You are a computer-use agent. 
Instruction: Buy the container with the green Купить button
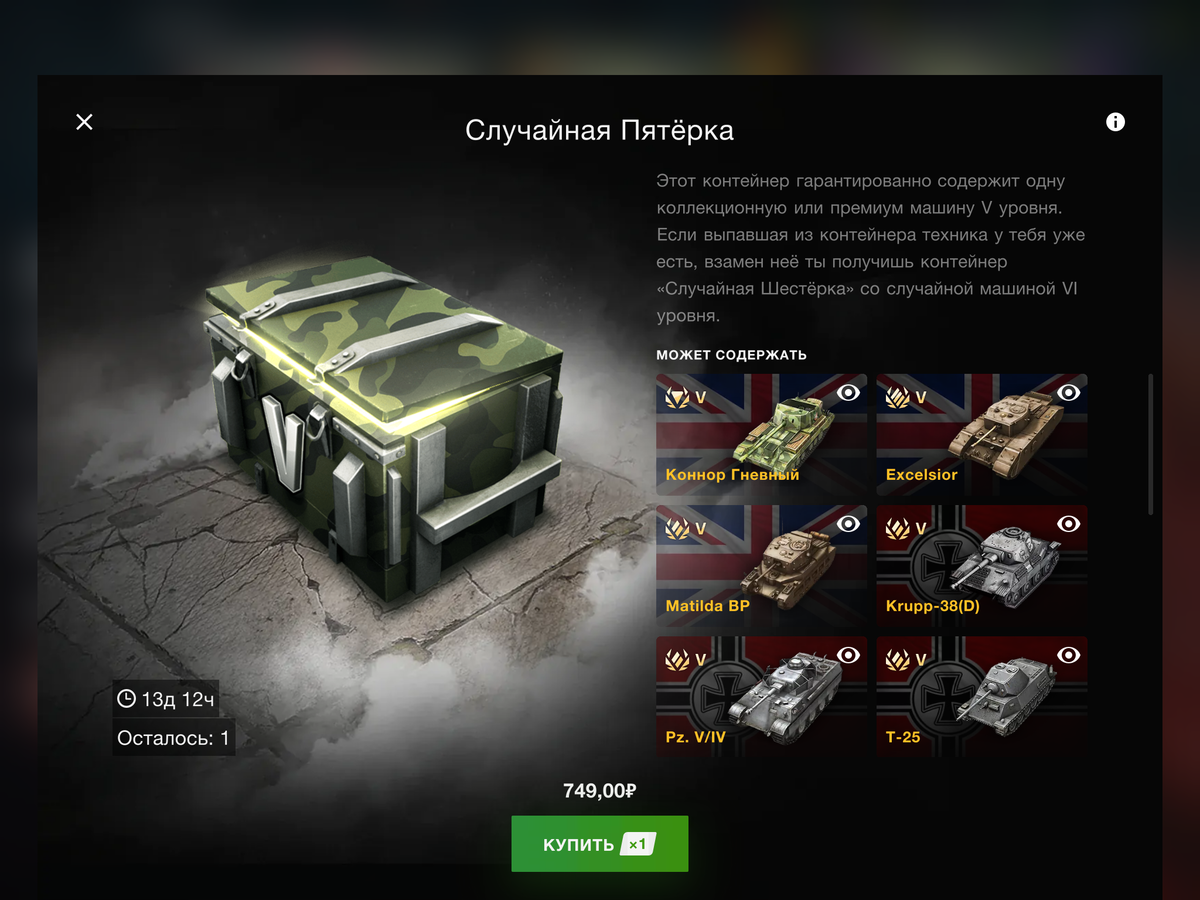click(x=600, y=844)
